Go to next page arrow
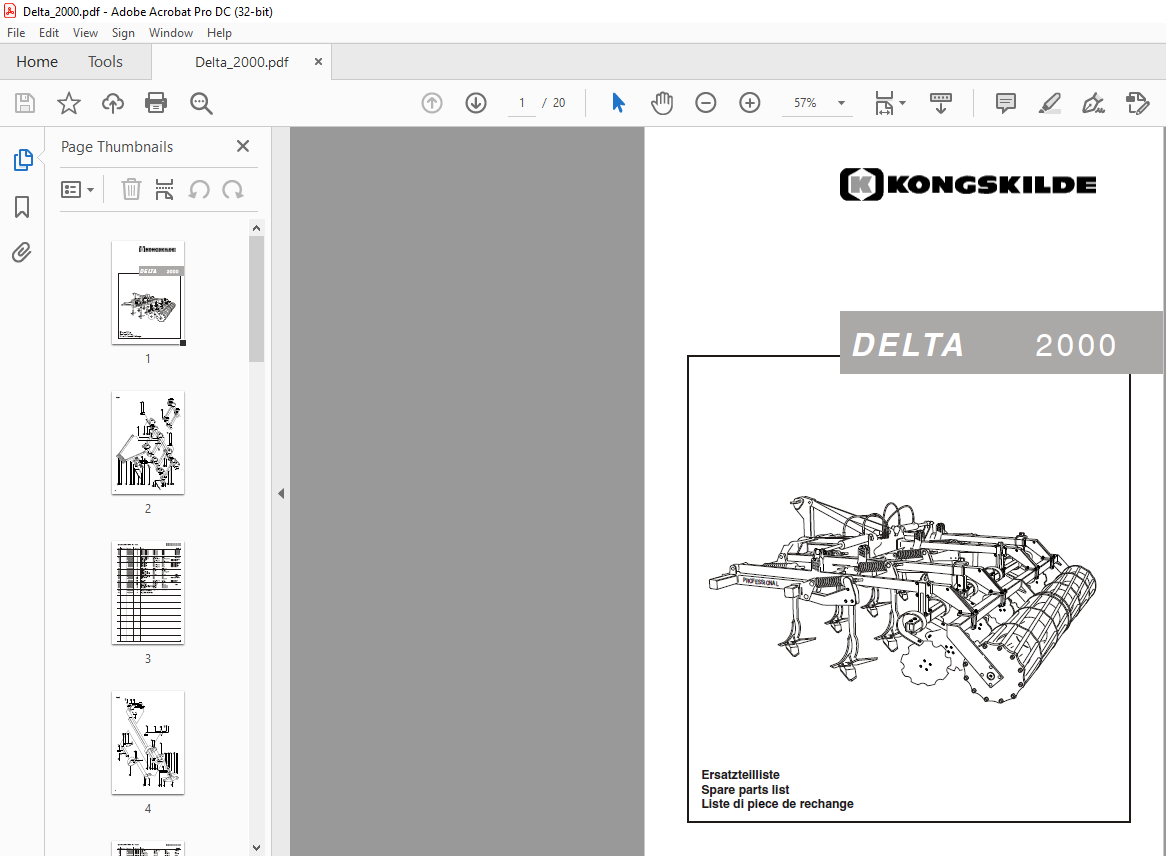Image resolution: width=1166 pixels, height=856 pixels. 476,103
